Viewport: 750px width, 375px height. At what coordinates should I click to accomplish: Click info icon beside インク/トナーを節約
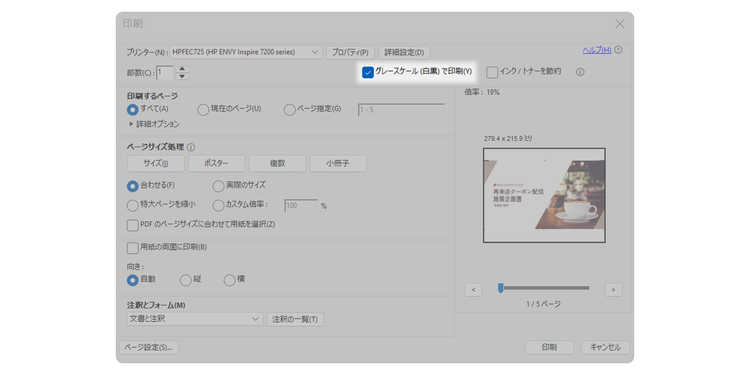pos(580,72)
